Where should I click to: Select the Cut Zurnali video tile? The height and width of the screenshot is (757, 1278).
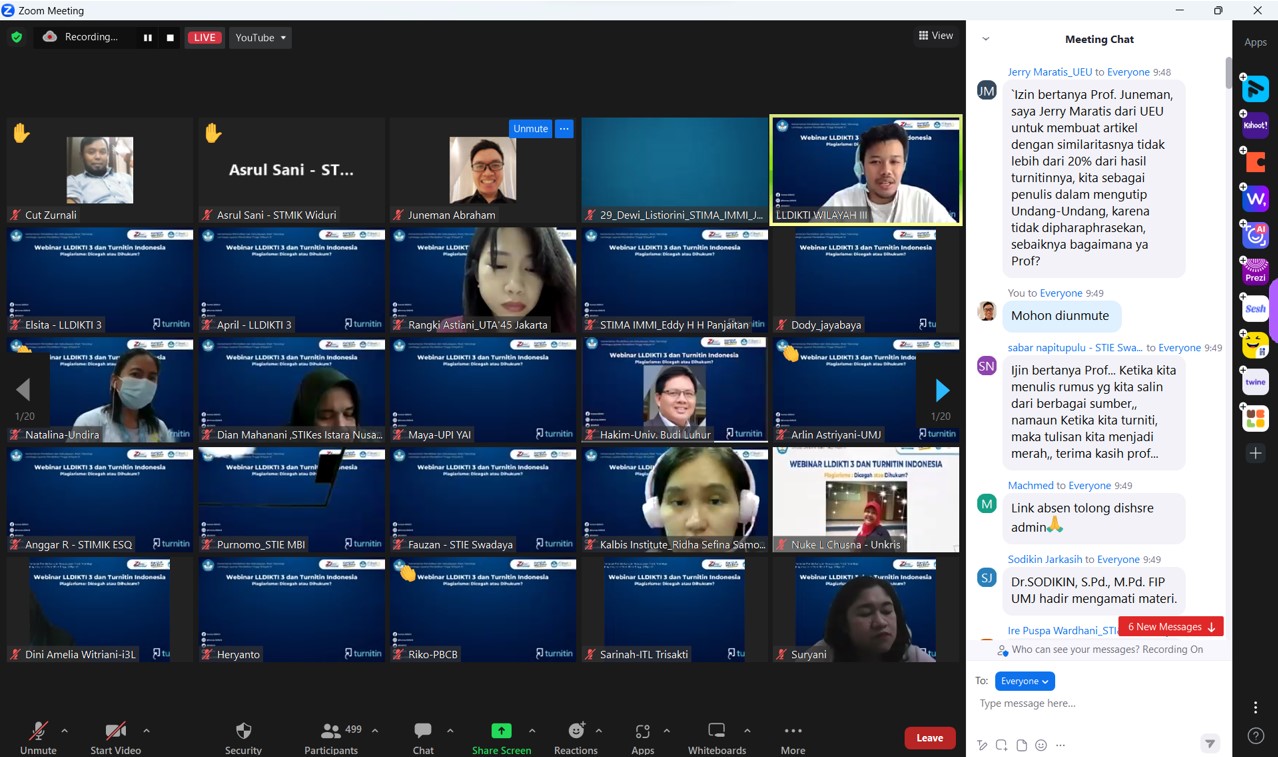click(99, 170)
